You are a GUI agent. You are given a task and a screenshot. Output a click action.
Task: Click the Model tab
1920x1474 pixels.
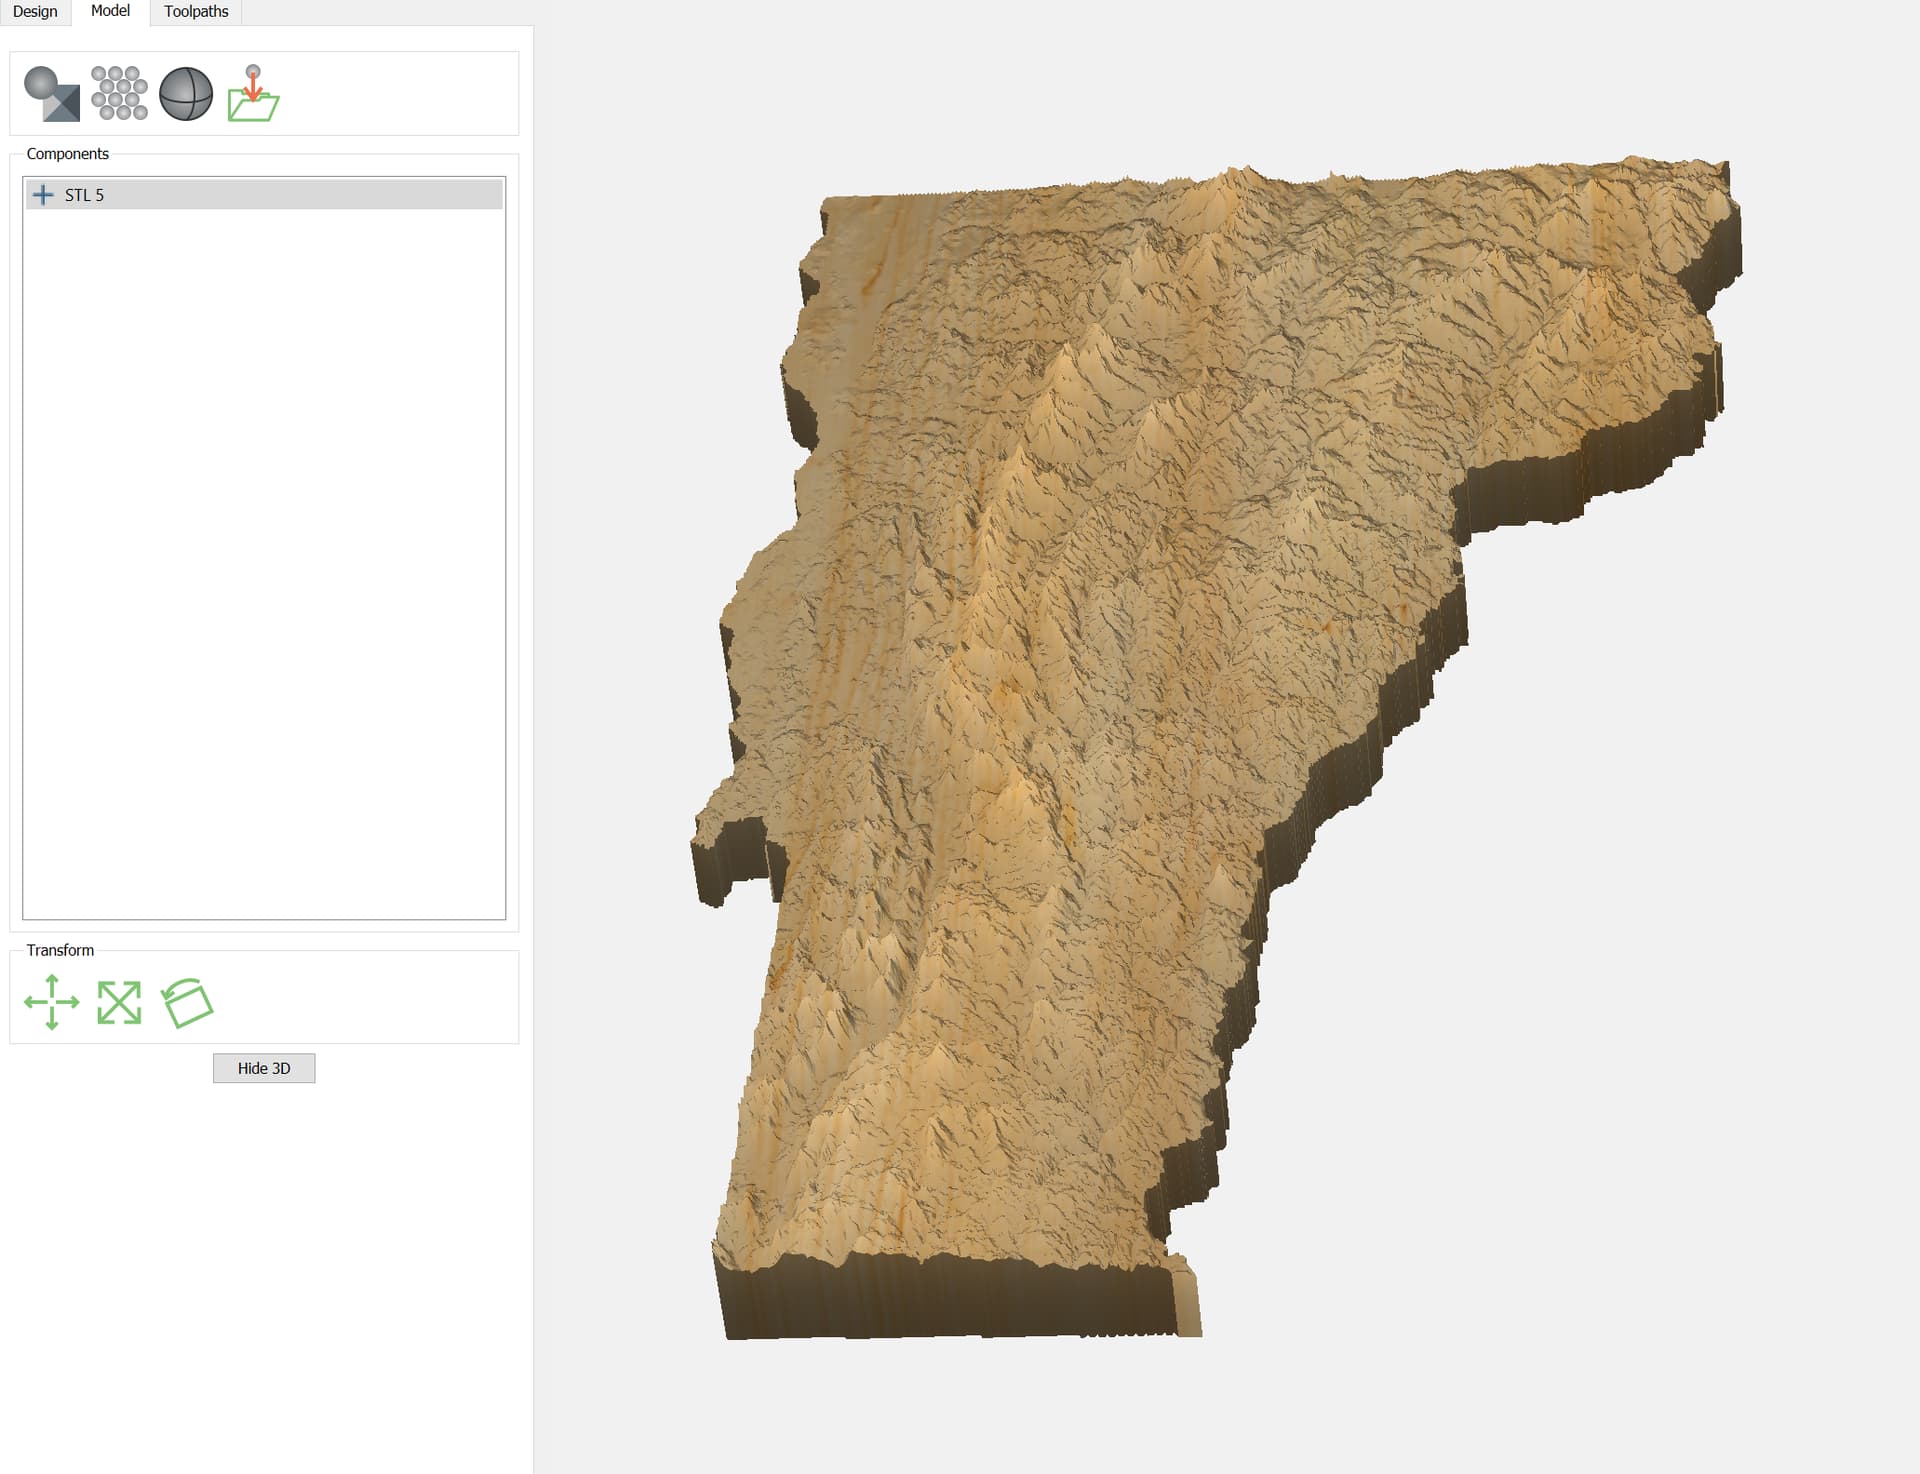click(110, 11)
